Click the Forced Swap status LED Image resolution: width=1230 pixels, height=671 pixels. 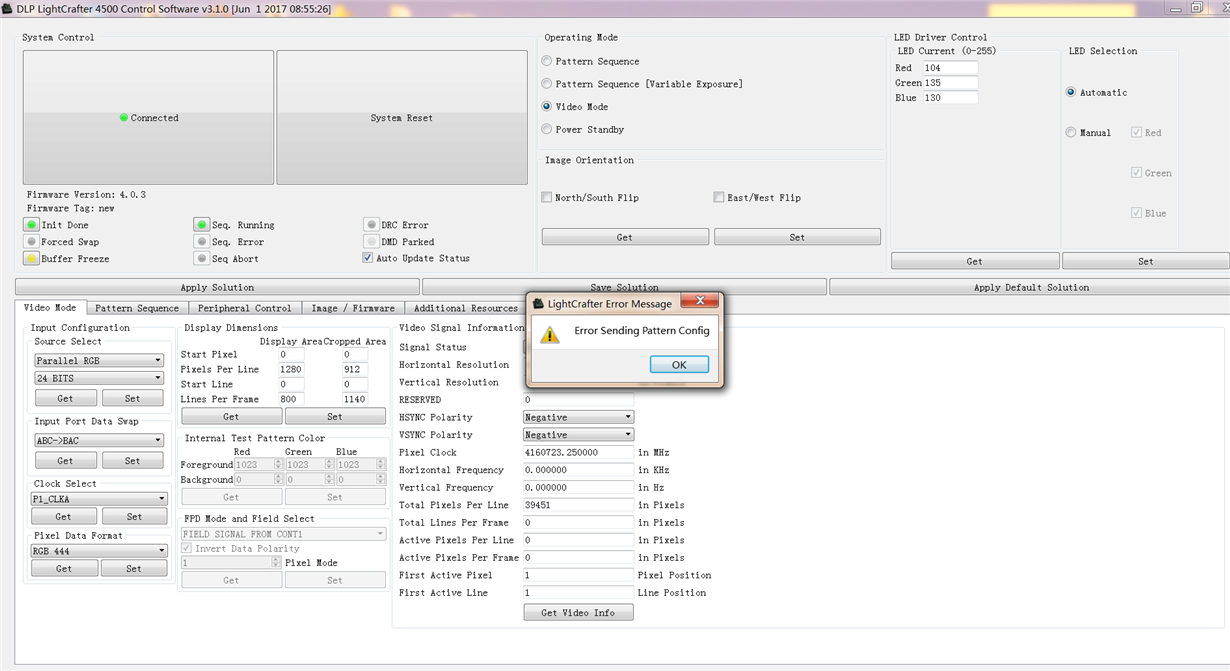click(x=32, y=242)
